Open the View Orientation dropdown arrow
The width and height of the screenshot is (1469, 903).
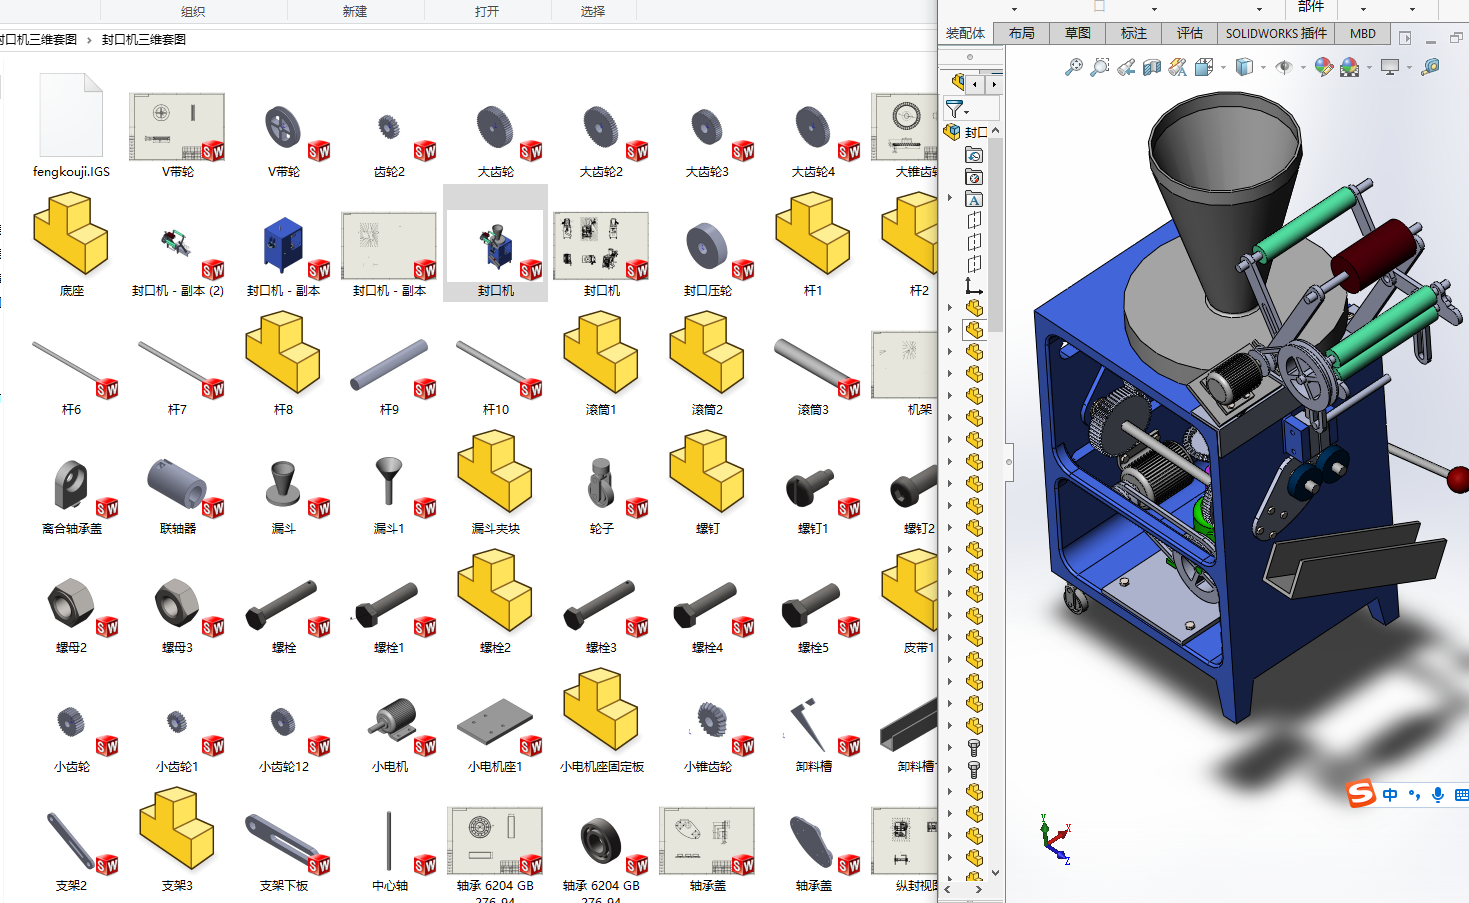click(x=1222, y=68)
